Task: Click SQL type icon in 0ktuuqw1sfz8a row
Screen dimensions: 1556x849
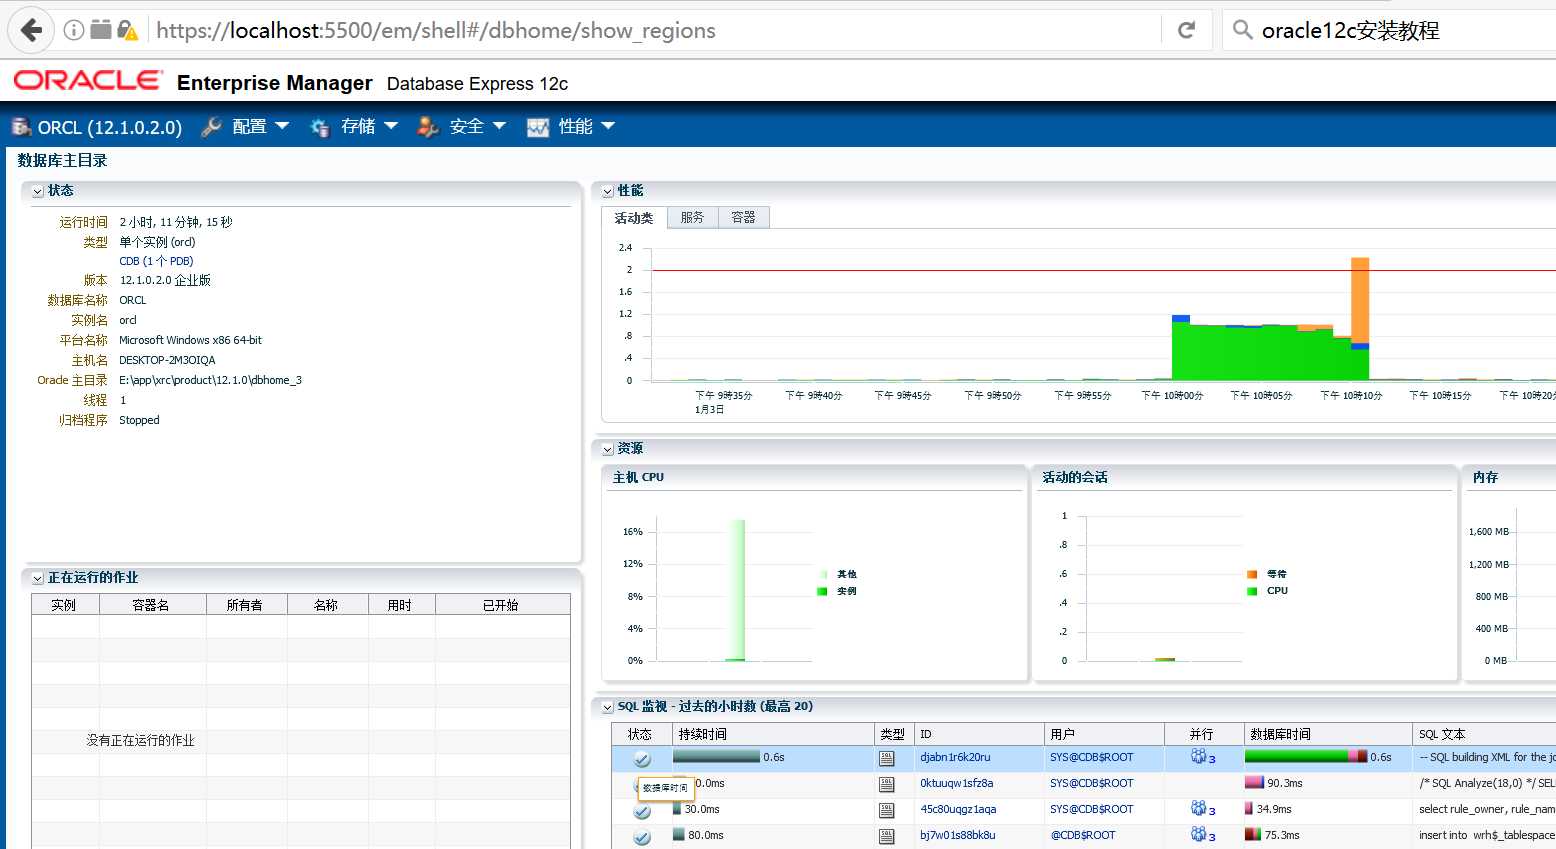Action: pos(886,784)
